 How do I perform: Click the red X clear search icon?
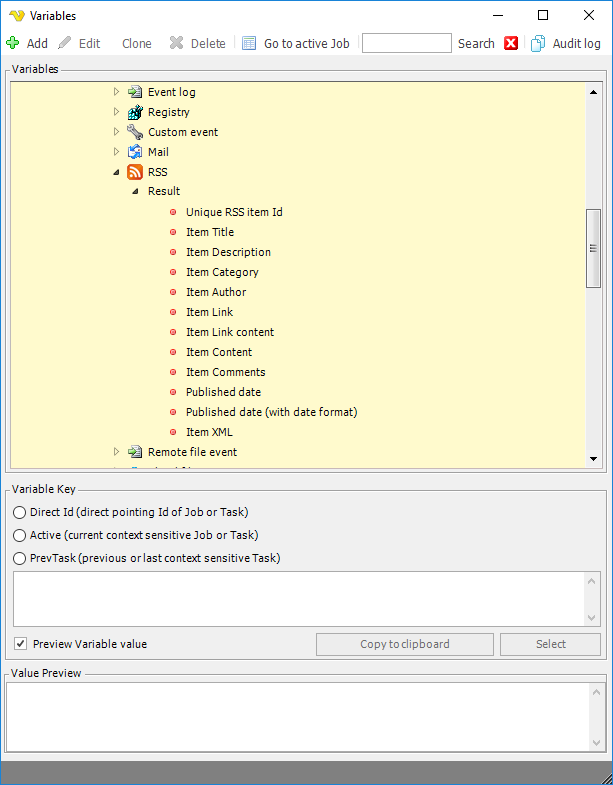click(x=511, y=43)
